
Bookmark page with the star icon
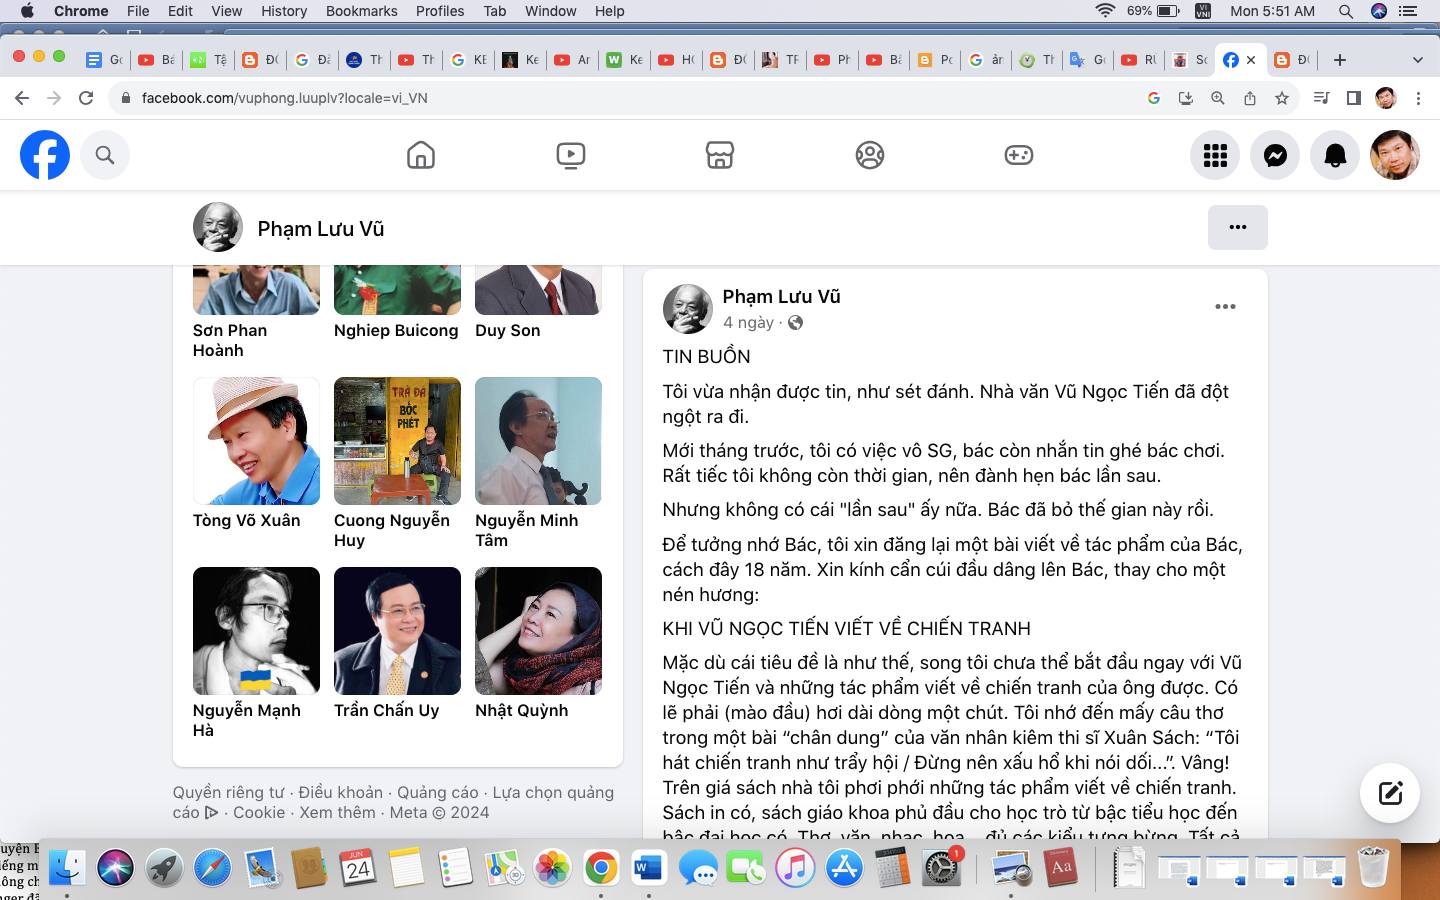(x=1281, y=98)
